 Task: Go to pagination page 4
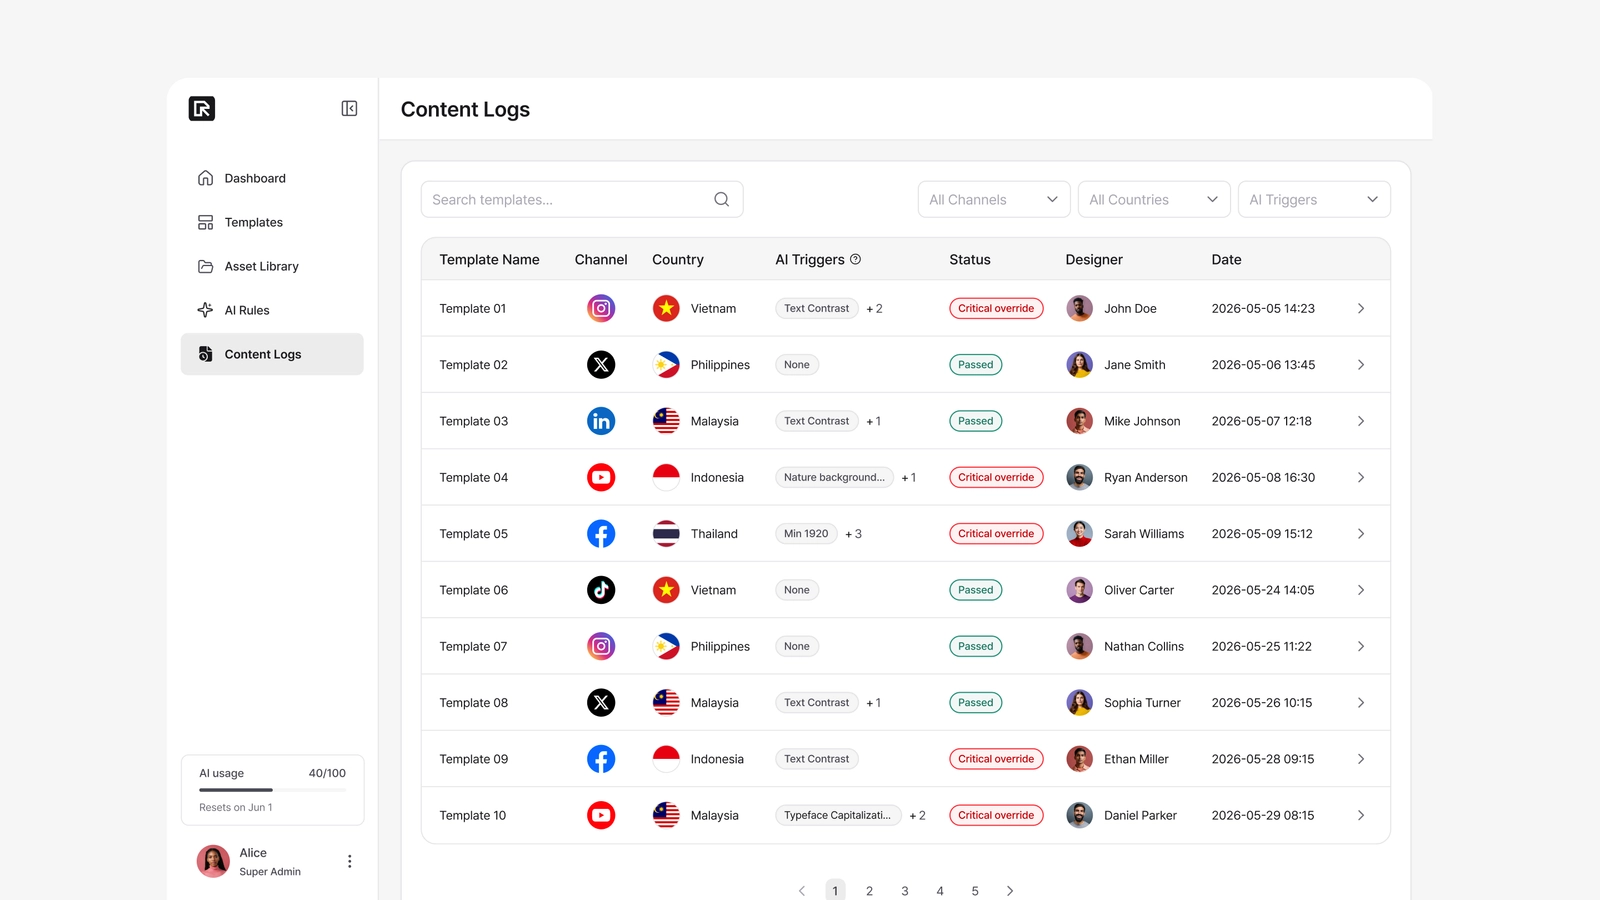[x=940, y=890]
